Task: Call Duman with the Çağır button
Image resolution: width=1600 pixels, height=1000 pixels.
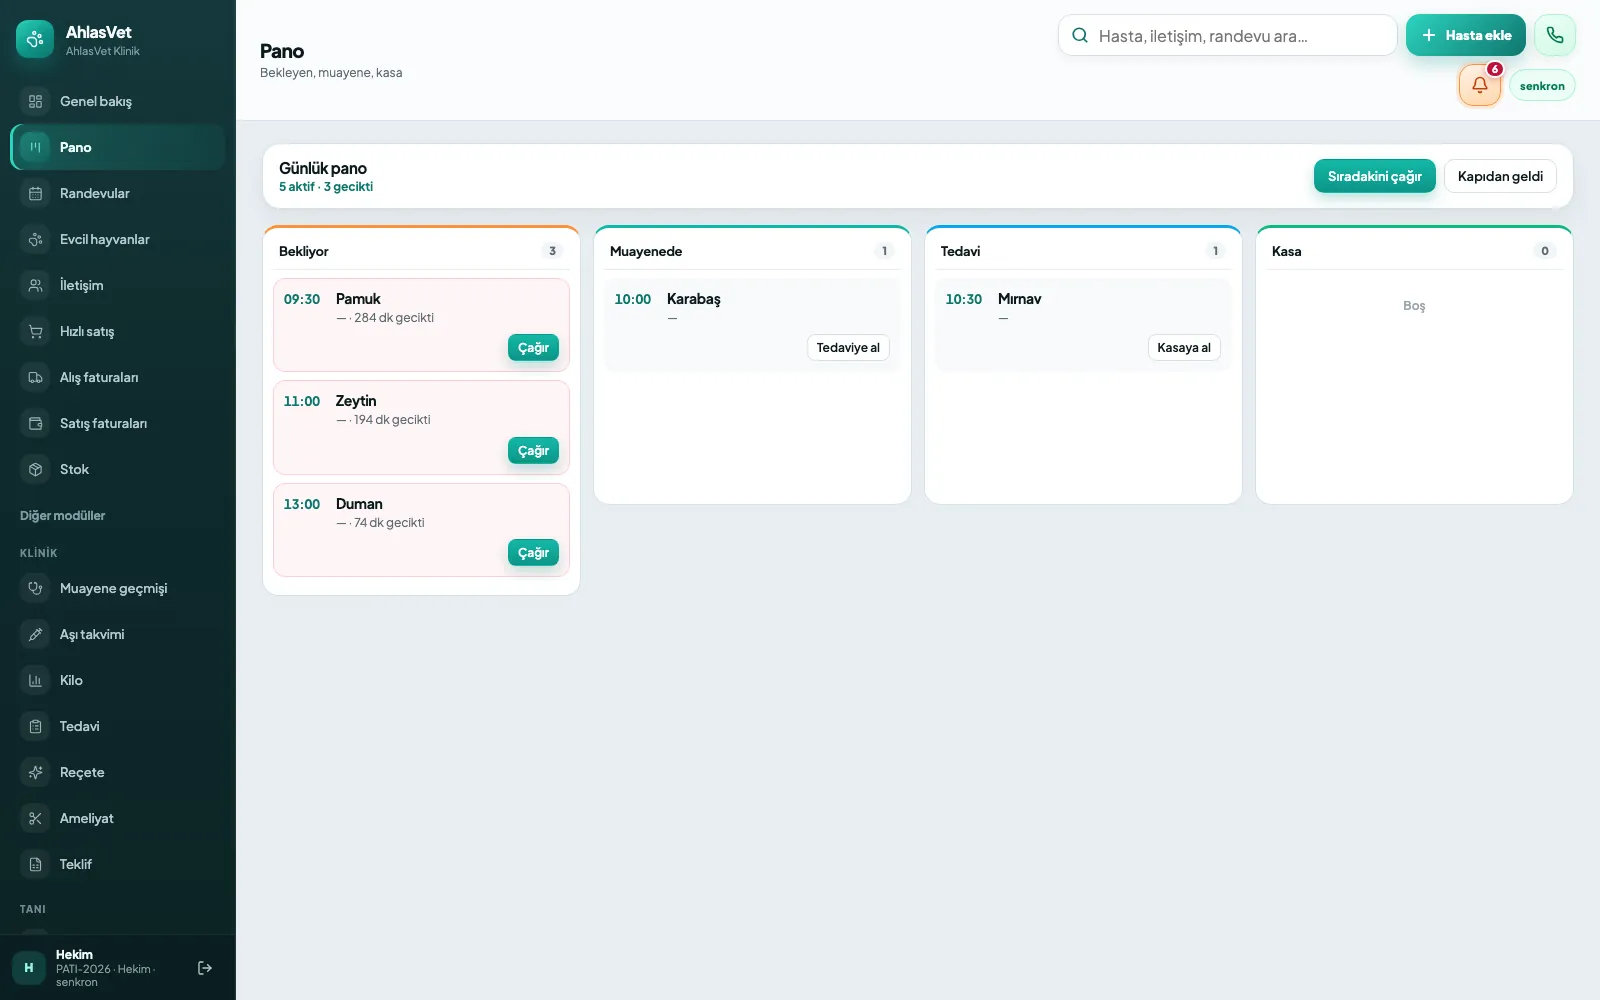Action: pos(533,553)
